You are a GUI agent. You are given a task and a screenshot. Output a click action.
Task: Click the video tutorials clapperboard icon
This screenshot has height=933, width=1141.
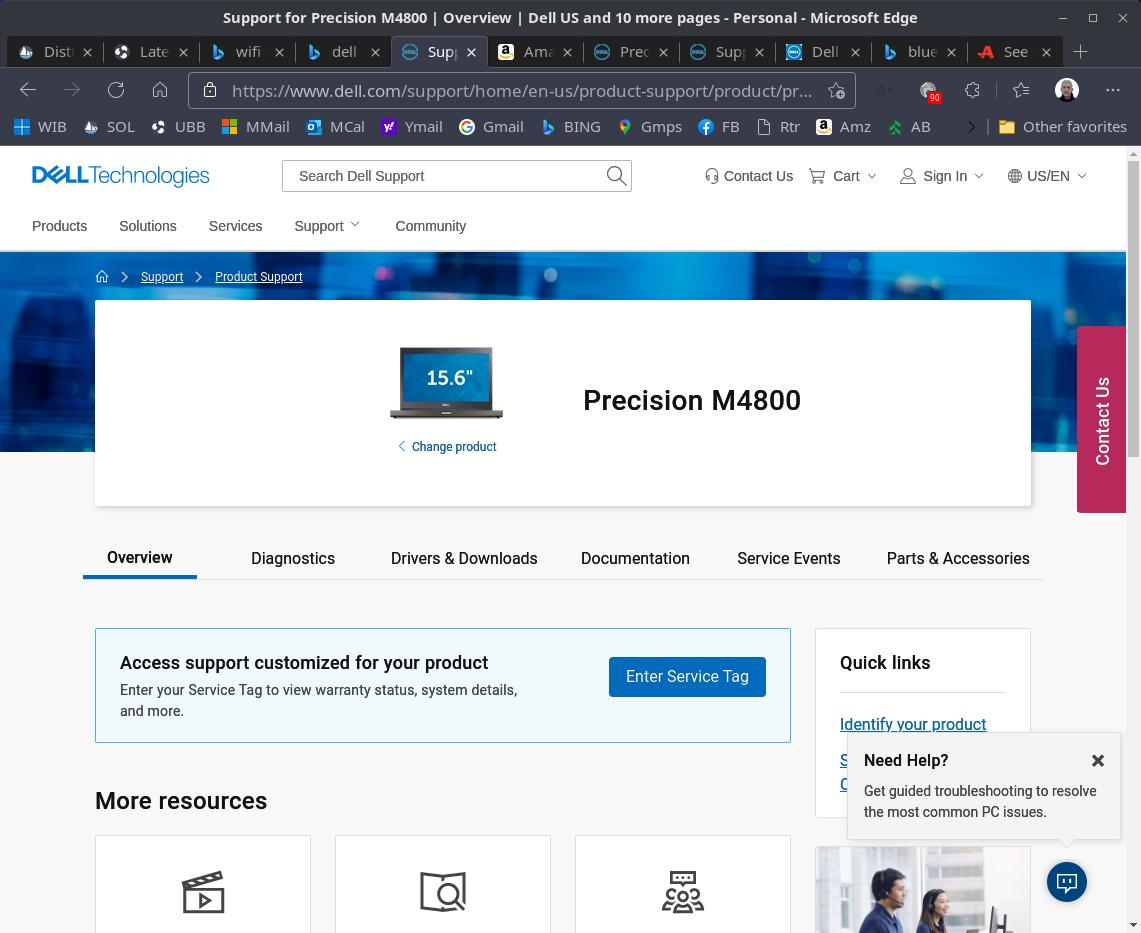click(x=203, y=892)
